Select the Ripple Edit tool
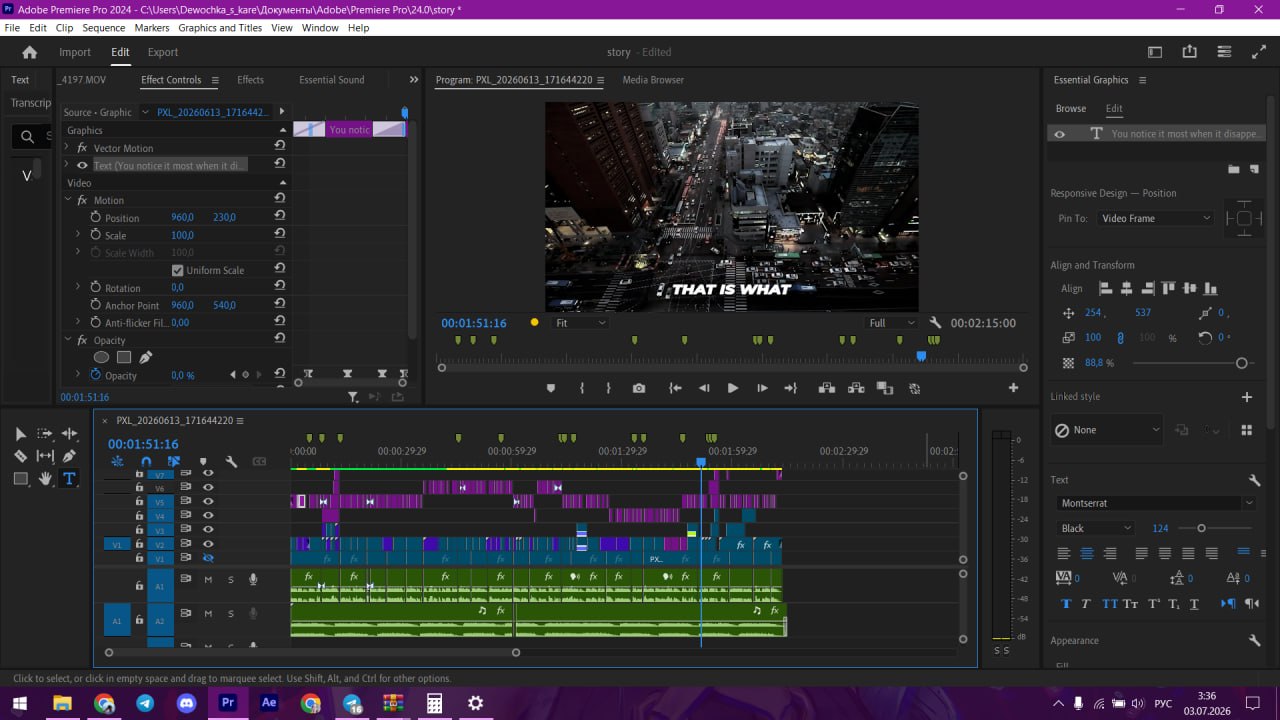 (69, 434)
